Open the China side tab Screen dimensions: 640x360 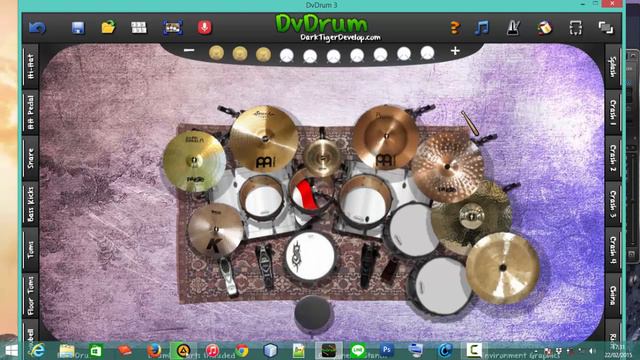[612, 295]
